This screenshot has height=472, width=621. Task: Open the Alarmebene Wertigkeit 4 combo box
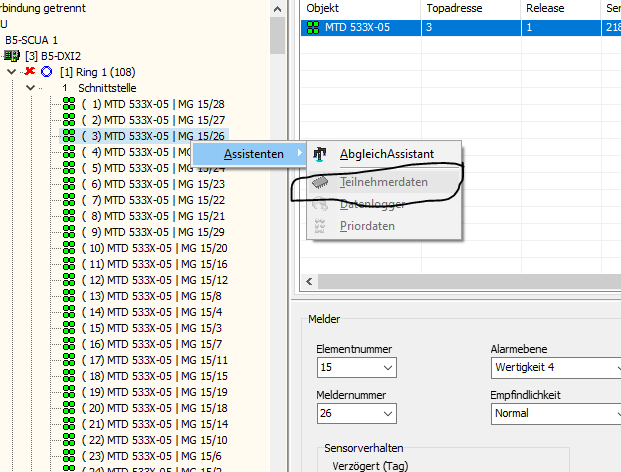pos(556,368)
